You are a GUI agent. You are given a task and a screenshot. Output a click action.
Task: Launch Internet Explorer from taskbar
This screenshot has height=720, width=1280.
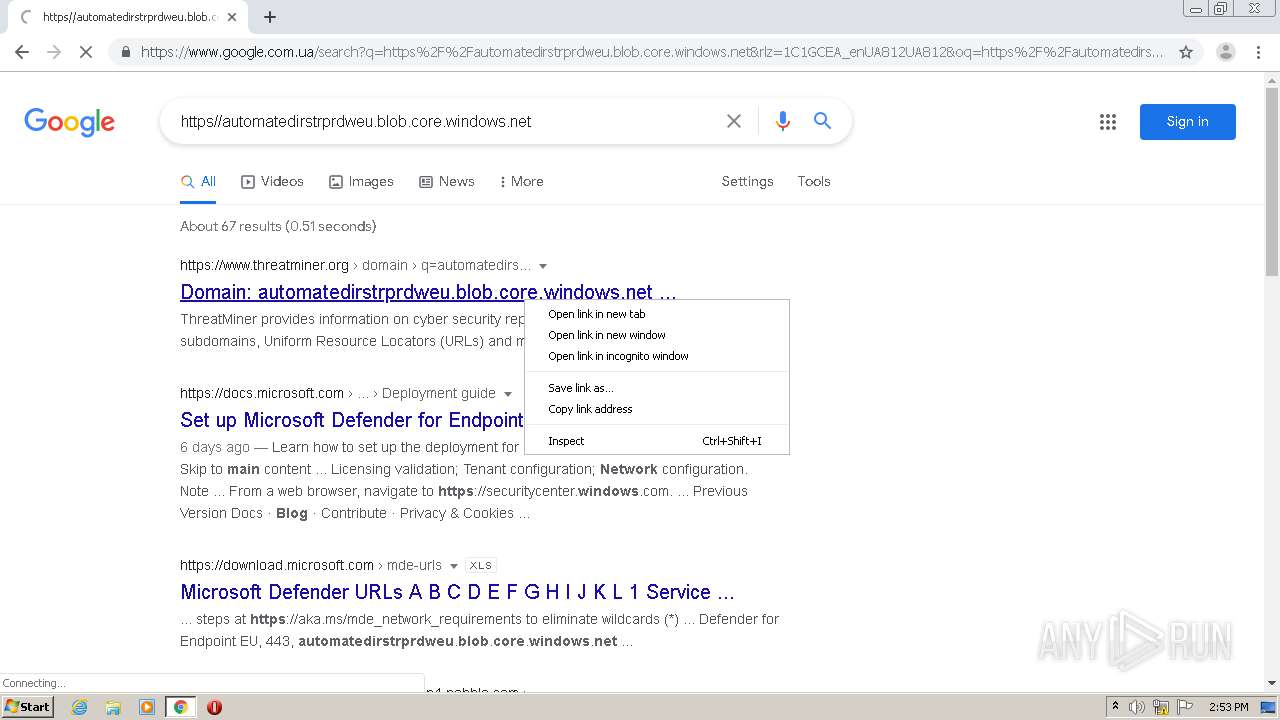pos(79,707)
